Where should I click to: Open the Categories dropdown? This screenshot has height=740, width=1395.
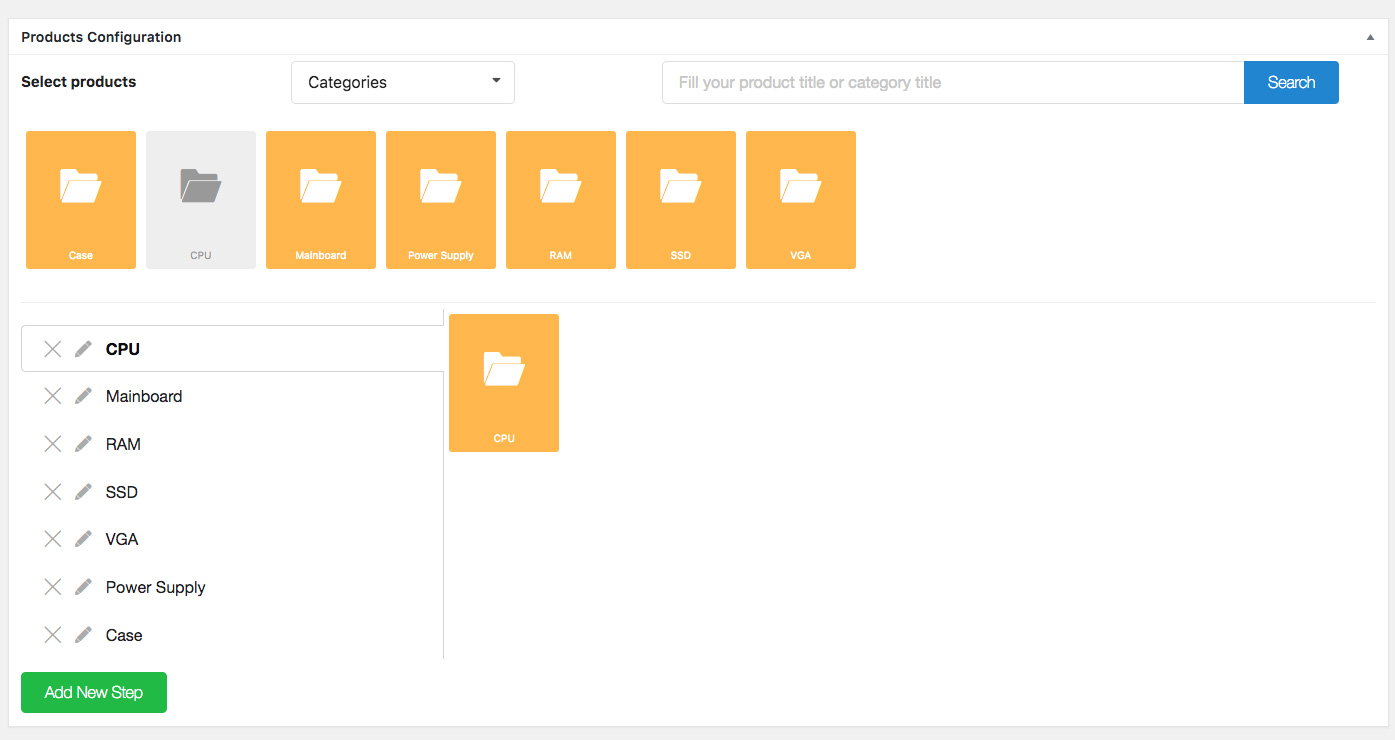click(x=403, y=82)
